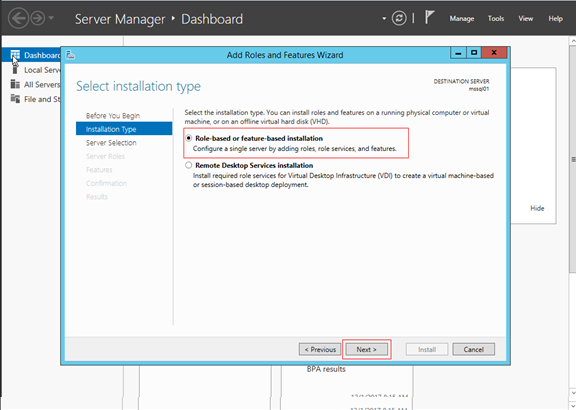Click the scrollbar up arrow in Server Manager
The width and height of the screenshot is (581, 410).
[x=573, y=40]
